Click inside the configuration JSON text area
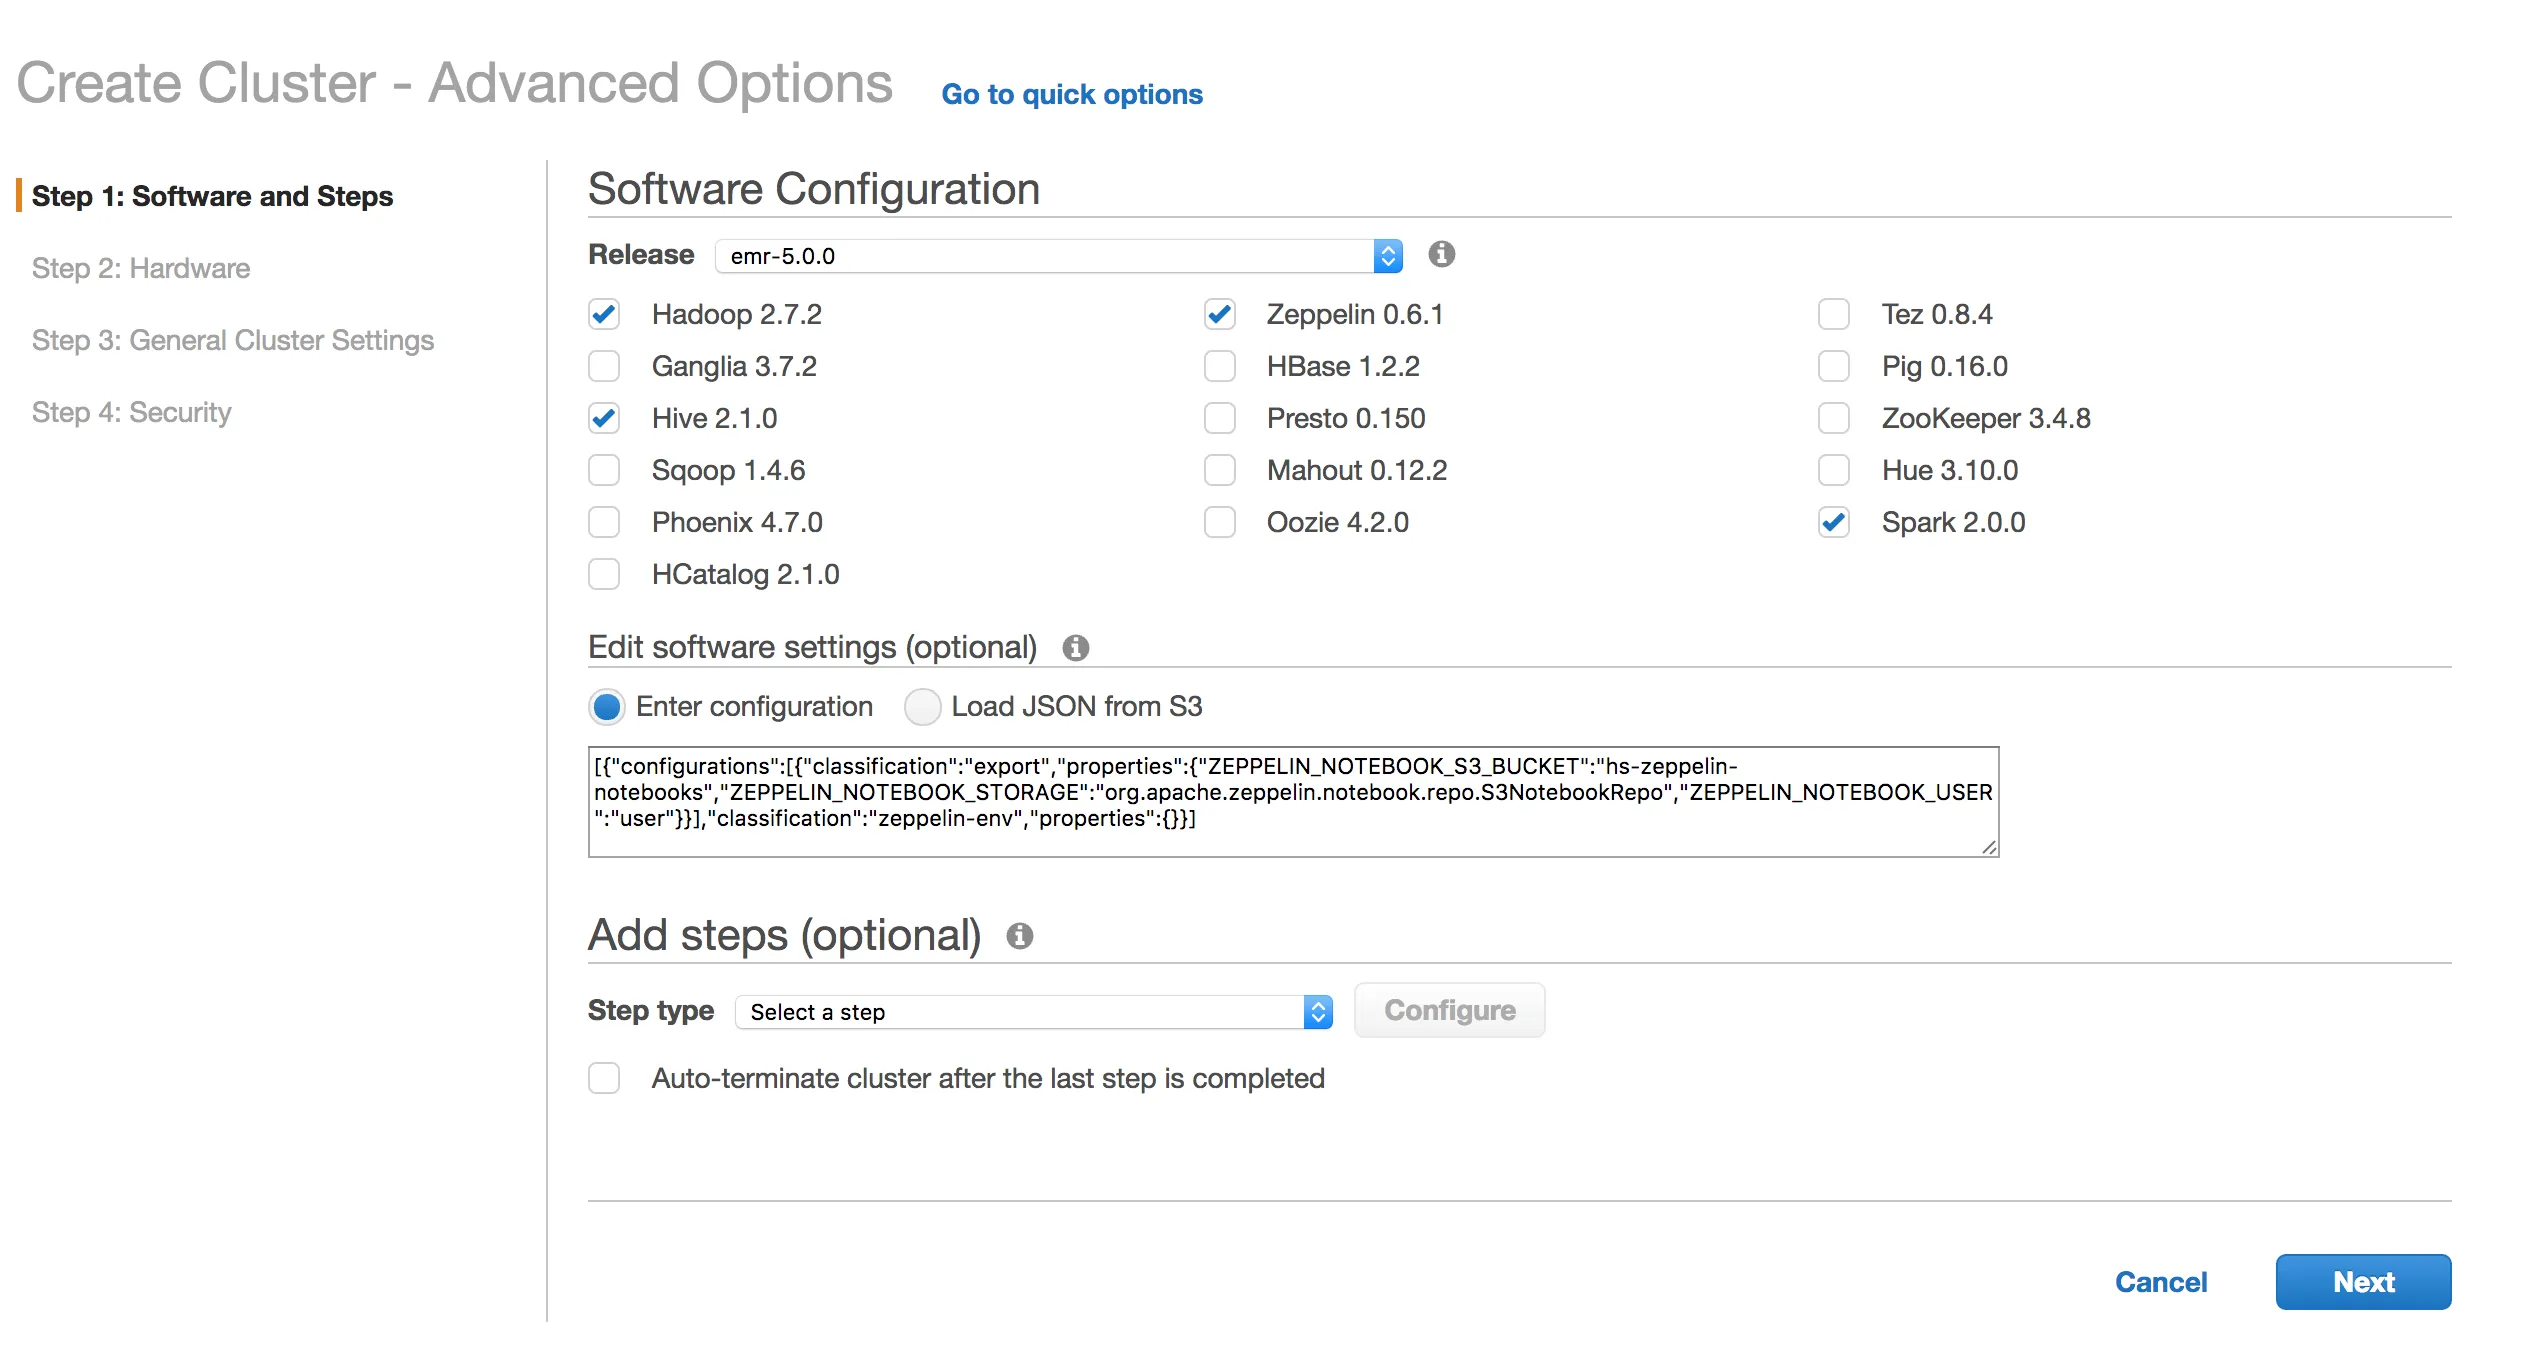 click(1292, 802)
